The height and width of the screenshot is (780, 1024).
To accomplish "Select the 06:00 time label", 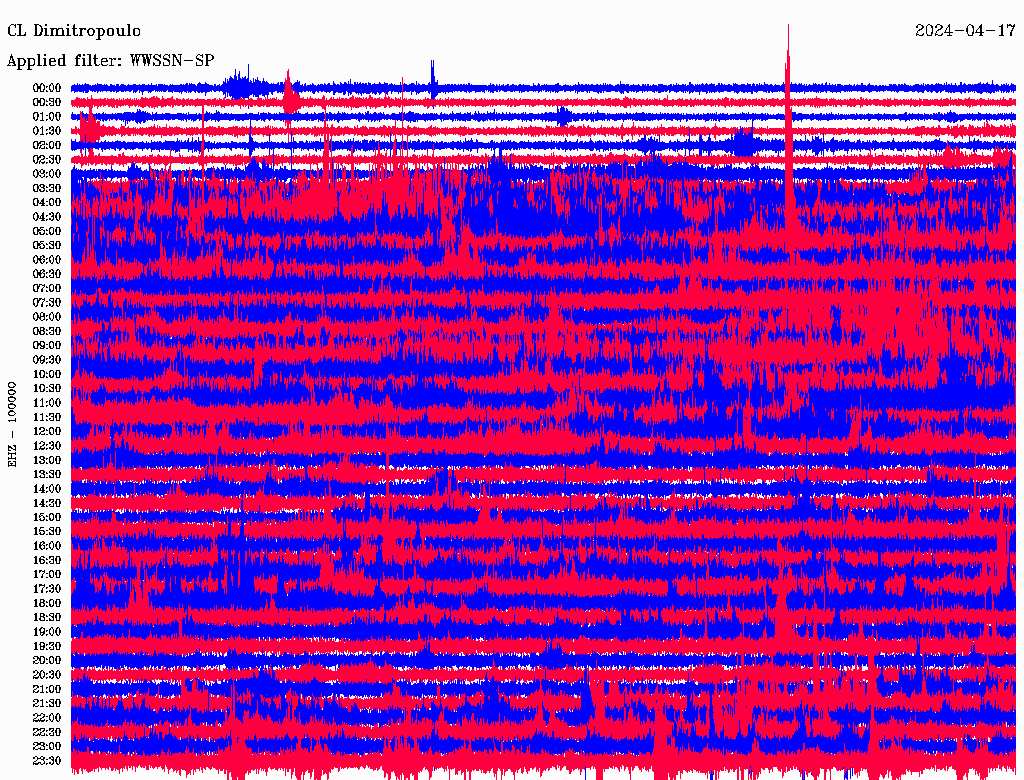I will point(47,259).
